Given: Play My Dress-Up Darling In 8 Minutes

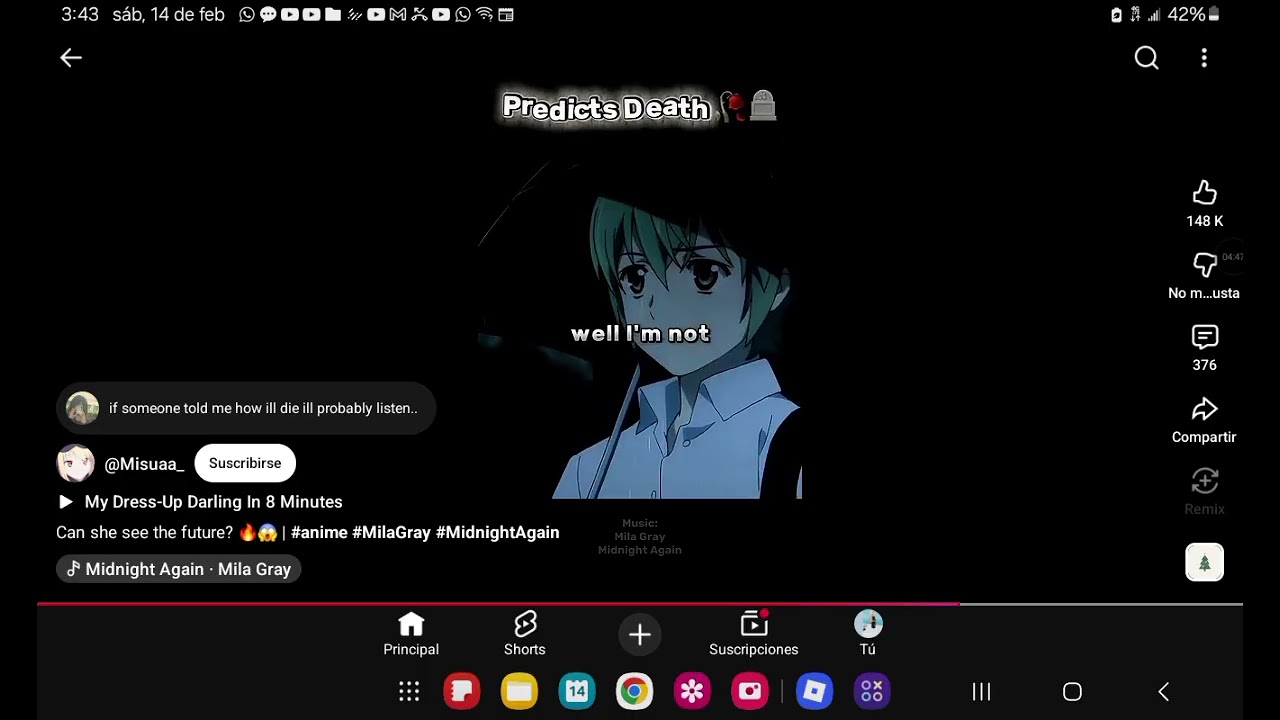Looking at the screenshot, I should tap(200, 502).
